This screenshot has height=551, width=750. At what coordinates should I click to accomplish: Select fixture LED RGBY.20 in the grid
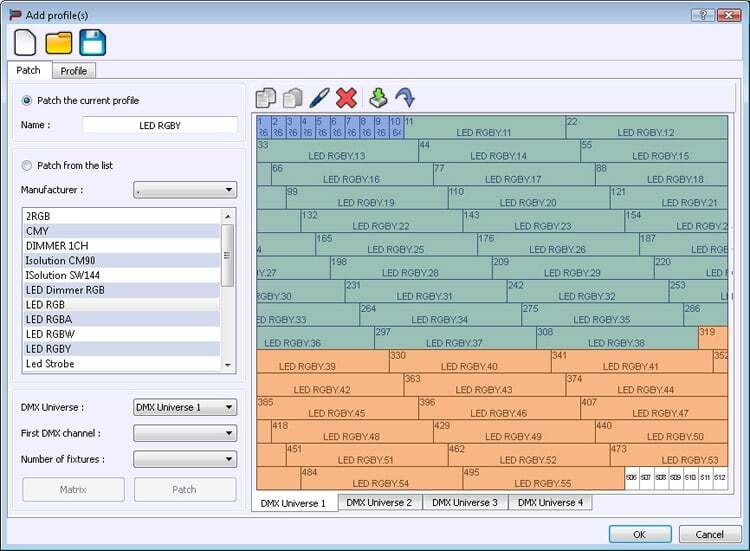click(529, 198)
